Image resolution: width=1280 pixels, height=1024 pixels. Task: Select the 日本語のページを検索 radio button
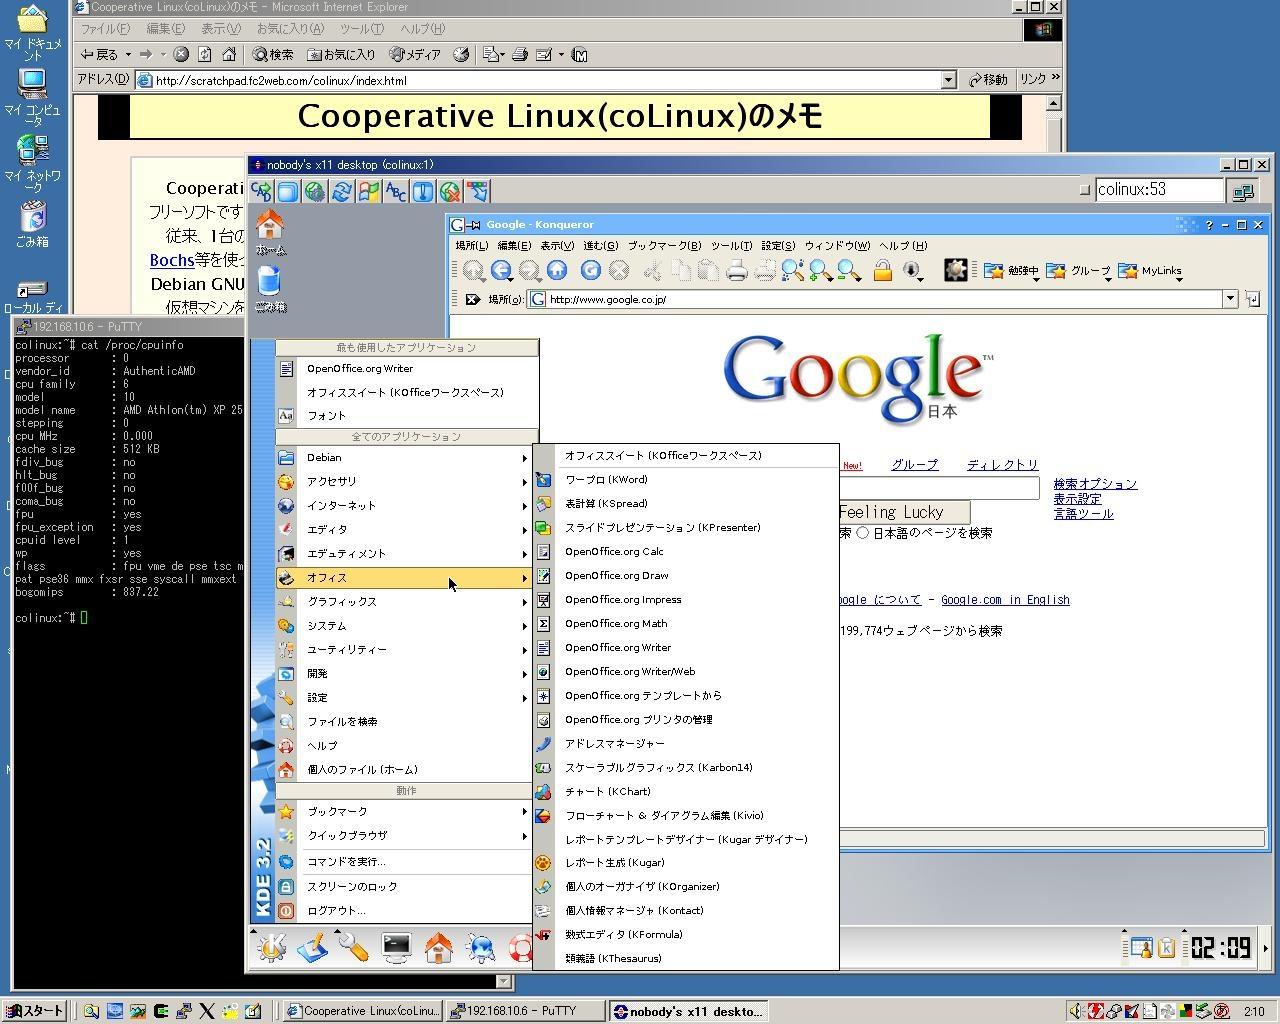(x=862, y=533)
